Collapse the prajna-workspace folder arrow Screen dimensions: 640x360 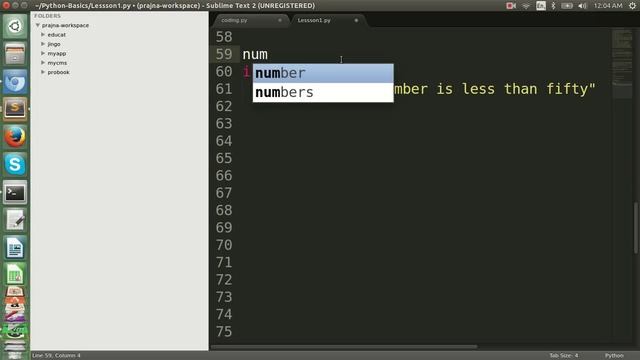click(38, 25)
